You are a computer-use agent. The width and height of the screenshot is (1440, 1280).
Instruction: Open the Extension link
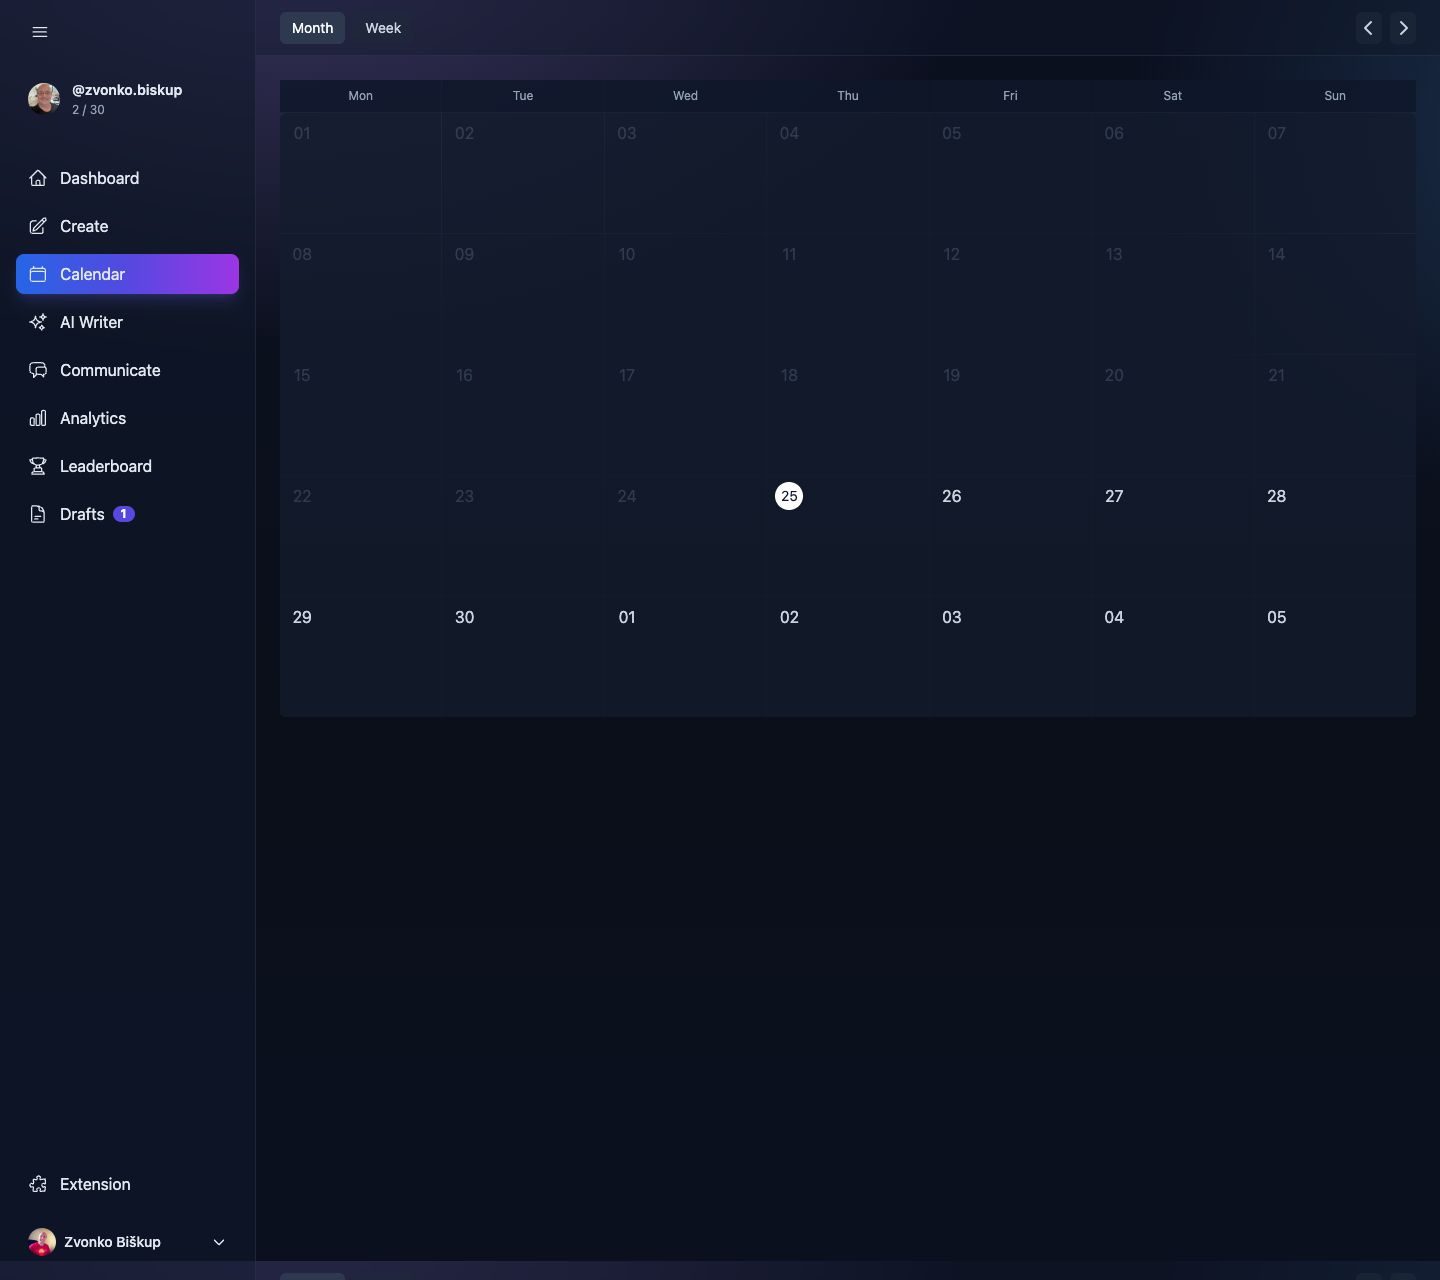[x=127, y=1184]
